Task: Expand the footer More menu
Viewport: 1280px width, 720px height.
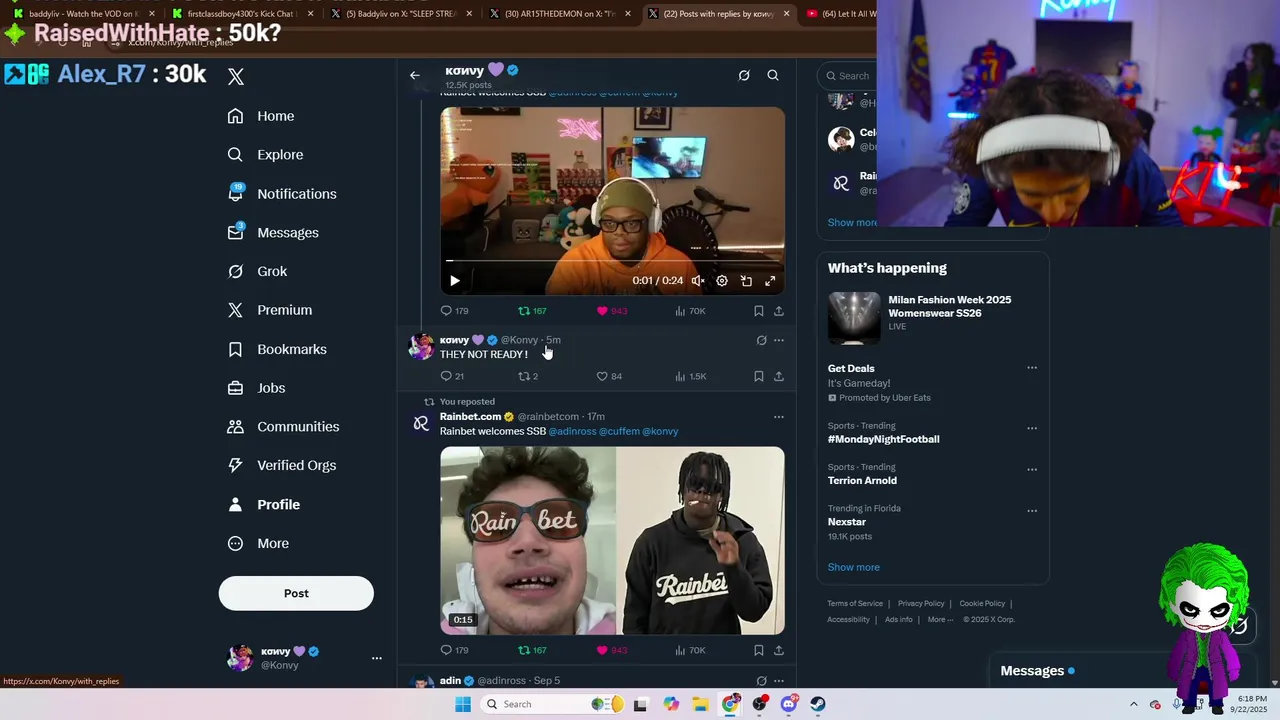Action: pyautogui.click(x=941, y=620)
